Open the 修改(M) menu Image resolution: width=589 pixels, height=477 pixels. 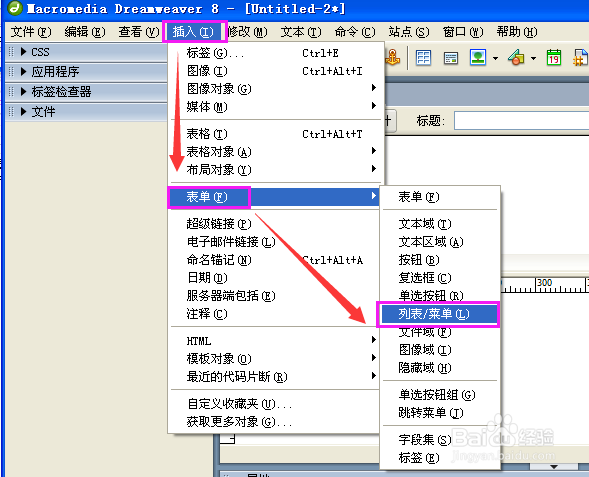pos(248,32)
